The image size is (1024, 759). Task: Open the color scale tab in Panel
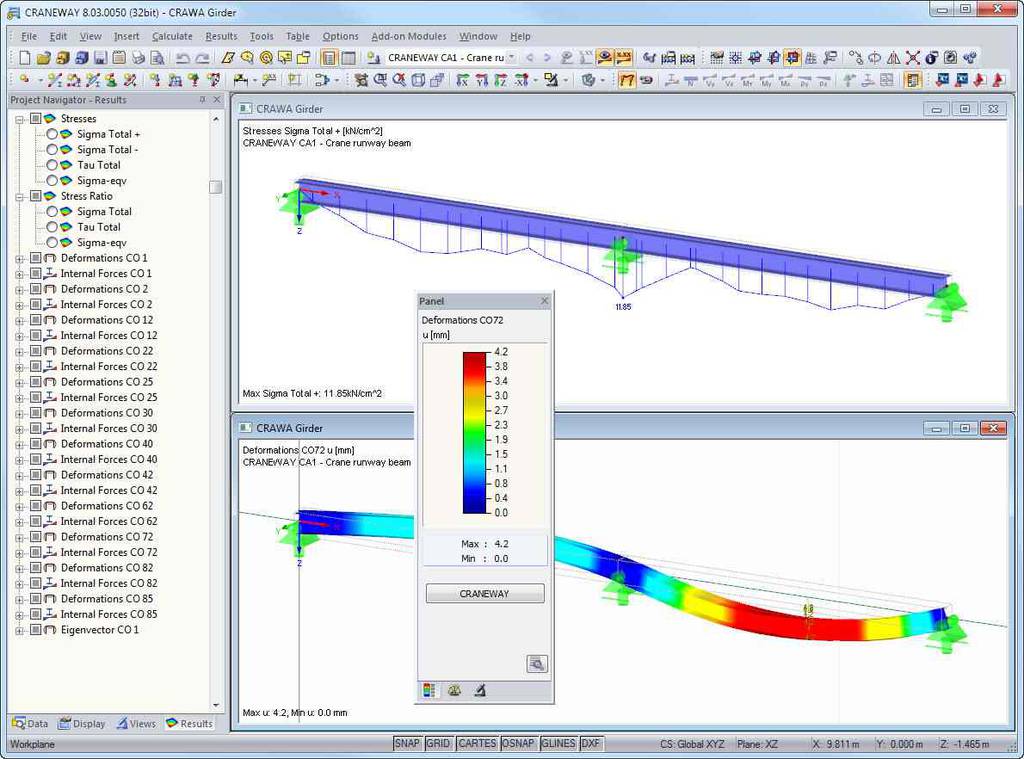click(429, 690)
